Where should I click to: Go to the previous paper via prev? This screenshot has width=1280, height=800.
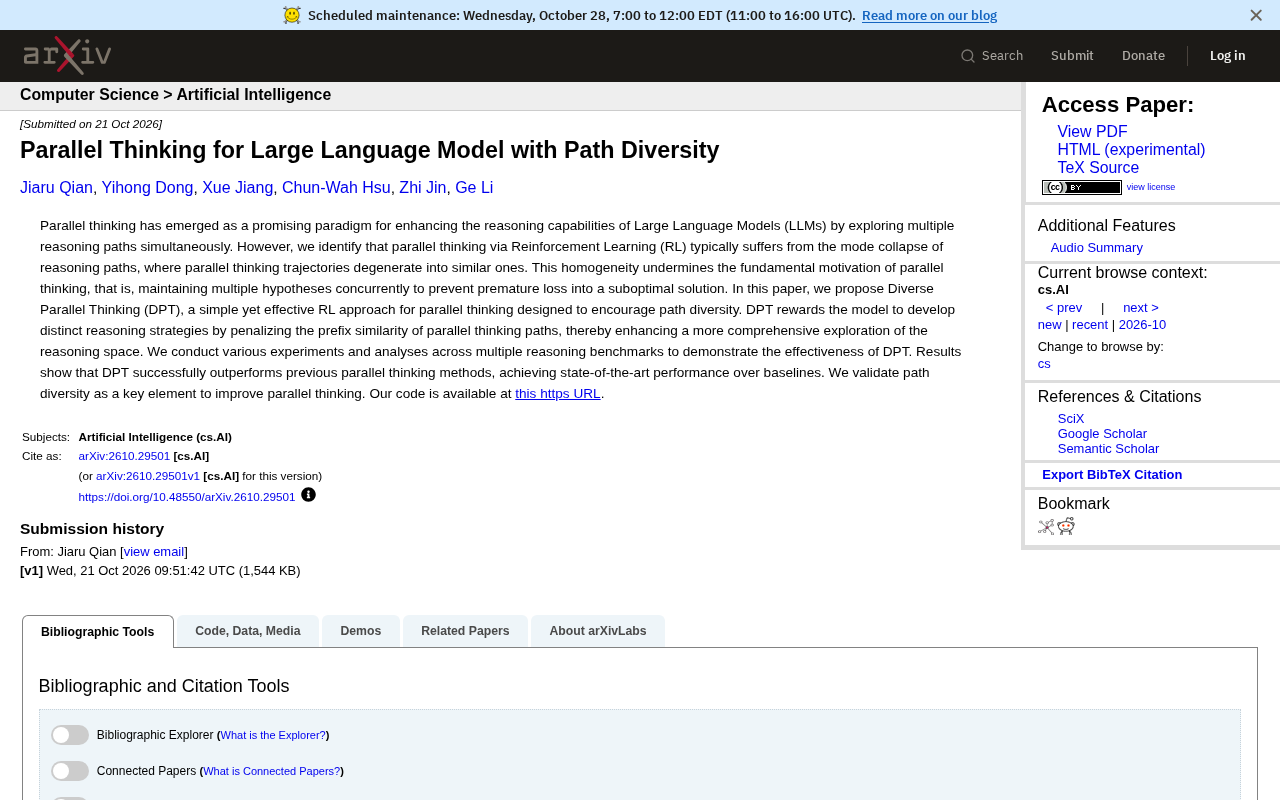(1064, 308)
